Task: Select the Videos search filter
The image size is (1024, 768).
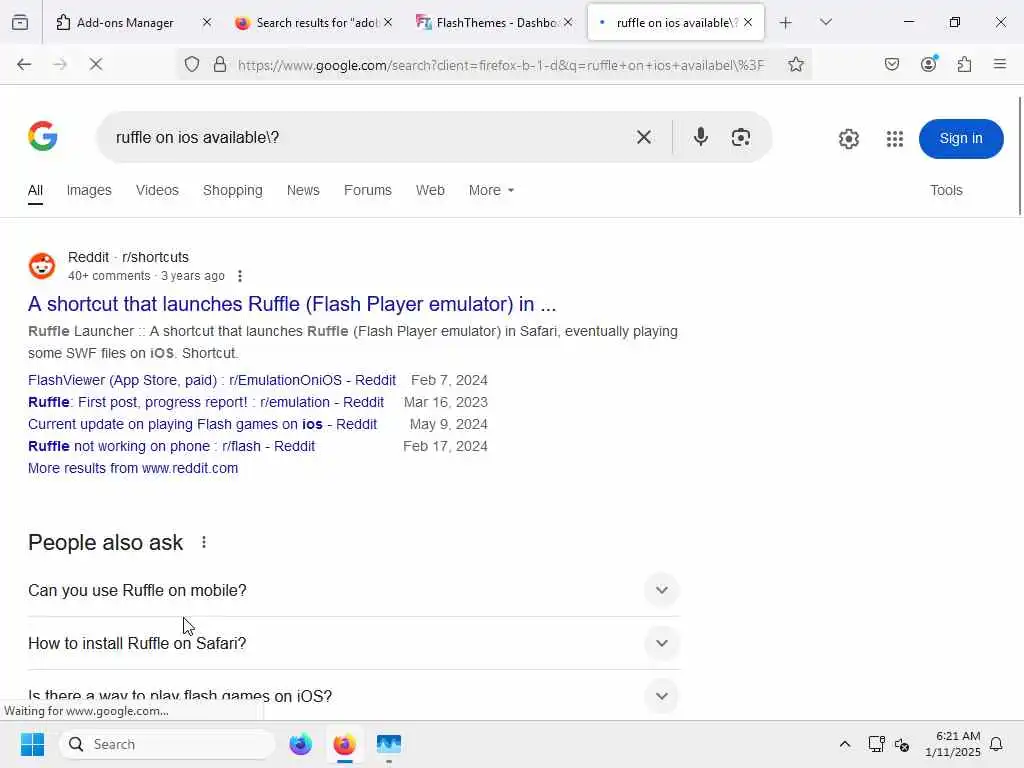Action: pyautogui.click(x=157, y=190)
